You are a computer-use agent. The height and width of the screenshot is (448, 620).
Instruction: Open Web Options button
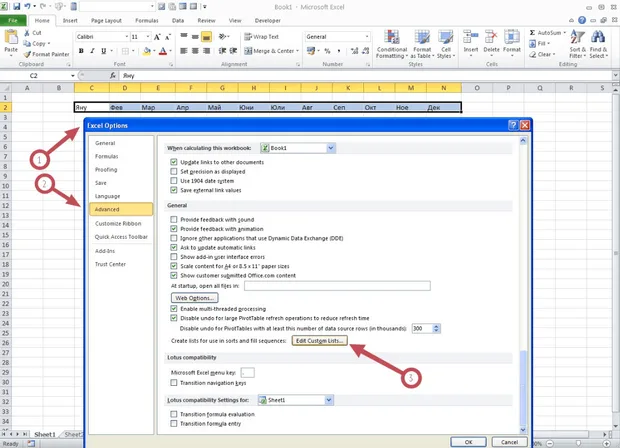coord(195,298)
